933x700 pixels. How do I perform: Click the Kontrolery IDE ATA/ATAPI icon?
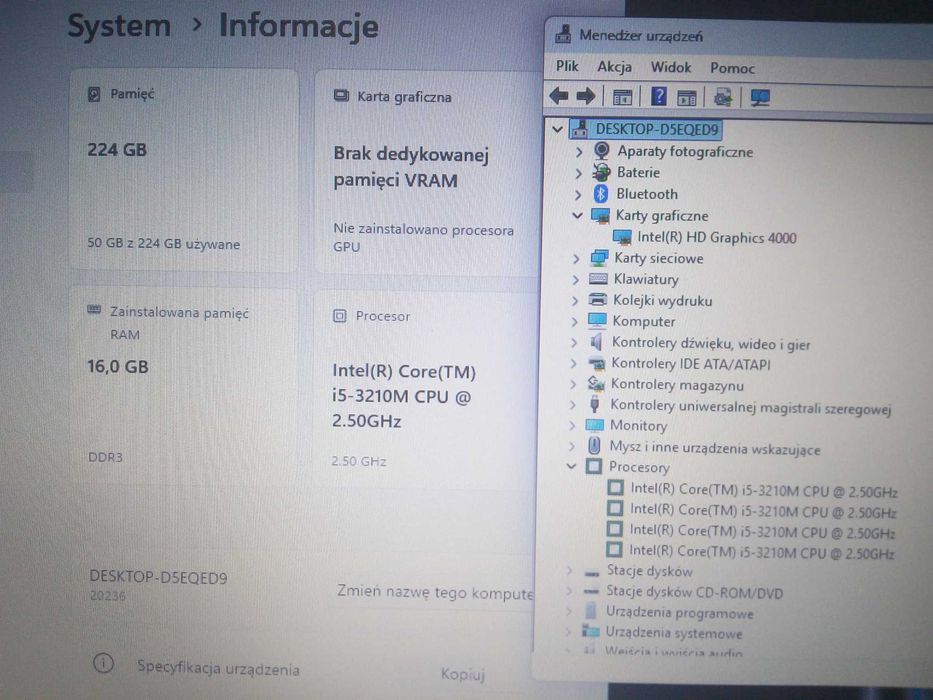click(596, 362)
